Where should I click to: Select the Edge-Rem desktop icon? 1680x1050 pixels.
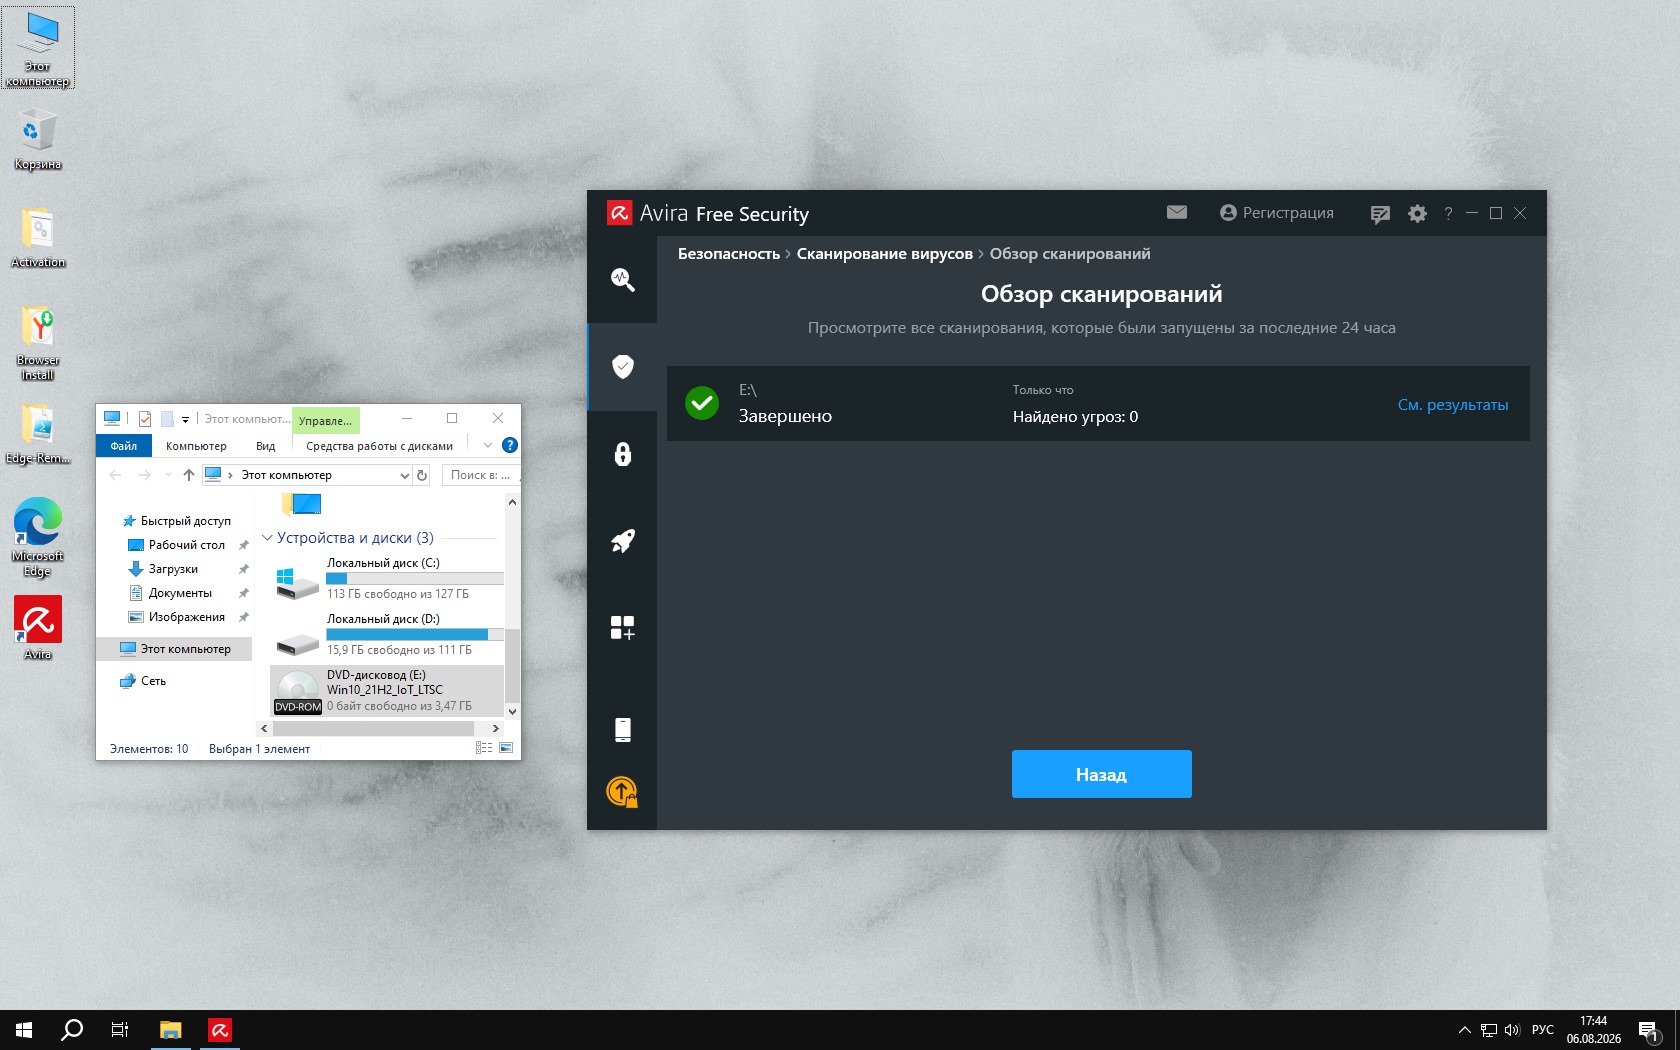point(38,434)
